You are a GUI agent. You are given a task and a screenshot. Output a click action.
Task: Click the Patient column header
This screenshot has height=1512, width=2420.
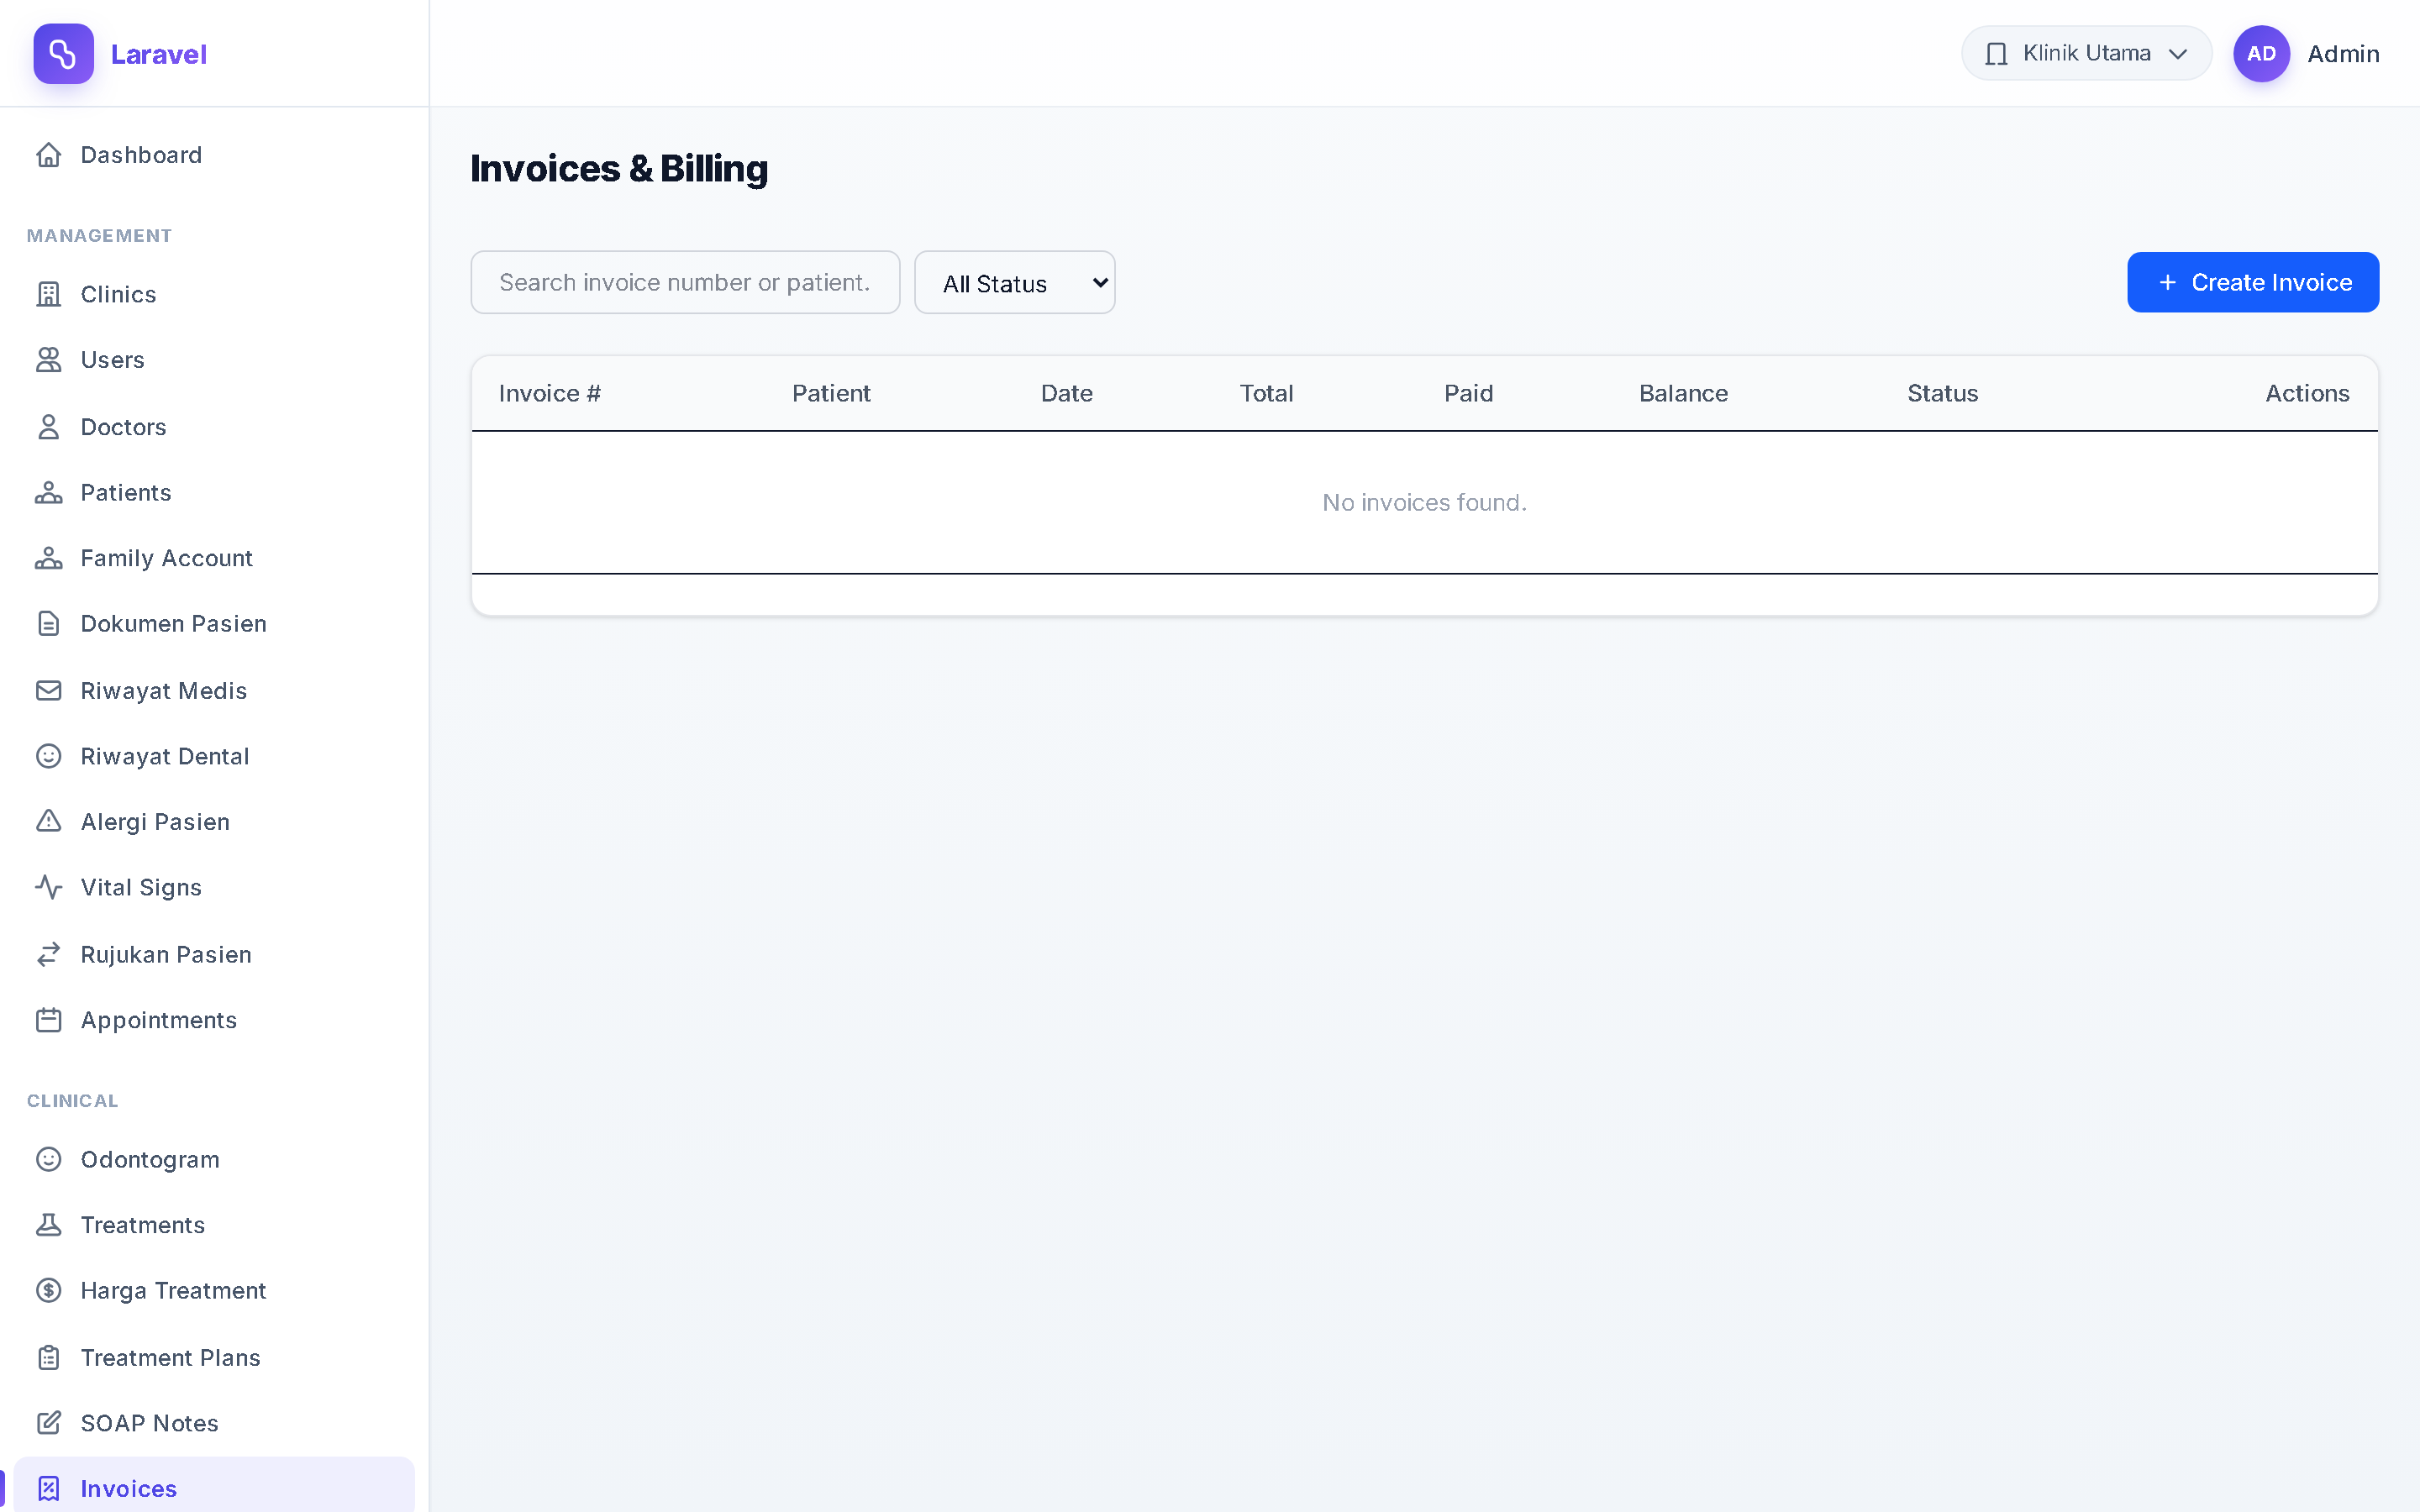831,394
